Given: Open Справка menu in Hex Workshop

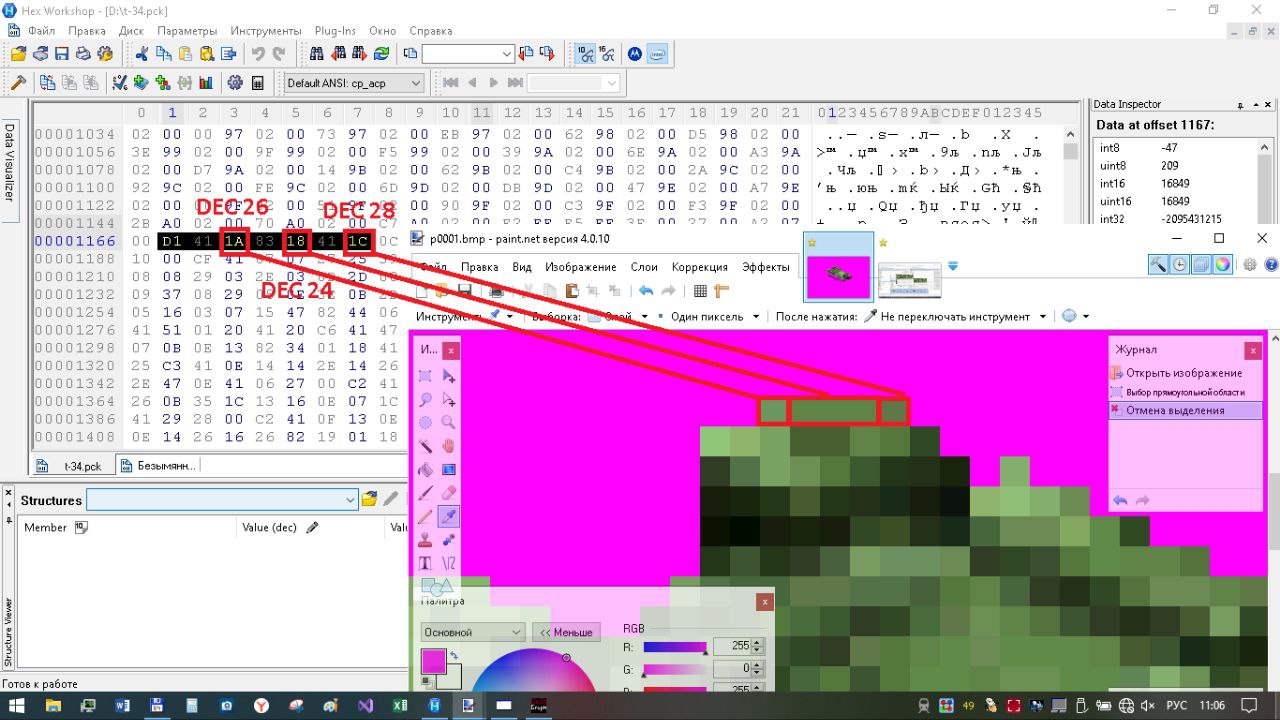Looking at the screenshot, I should tap(431, 31).
